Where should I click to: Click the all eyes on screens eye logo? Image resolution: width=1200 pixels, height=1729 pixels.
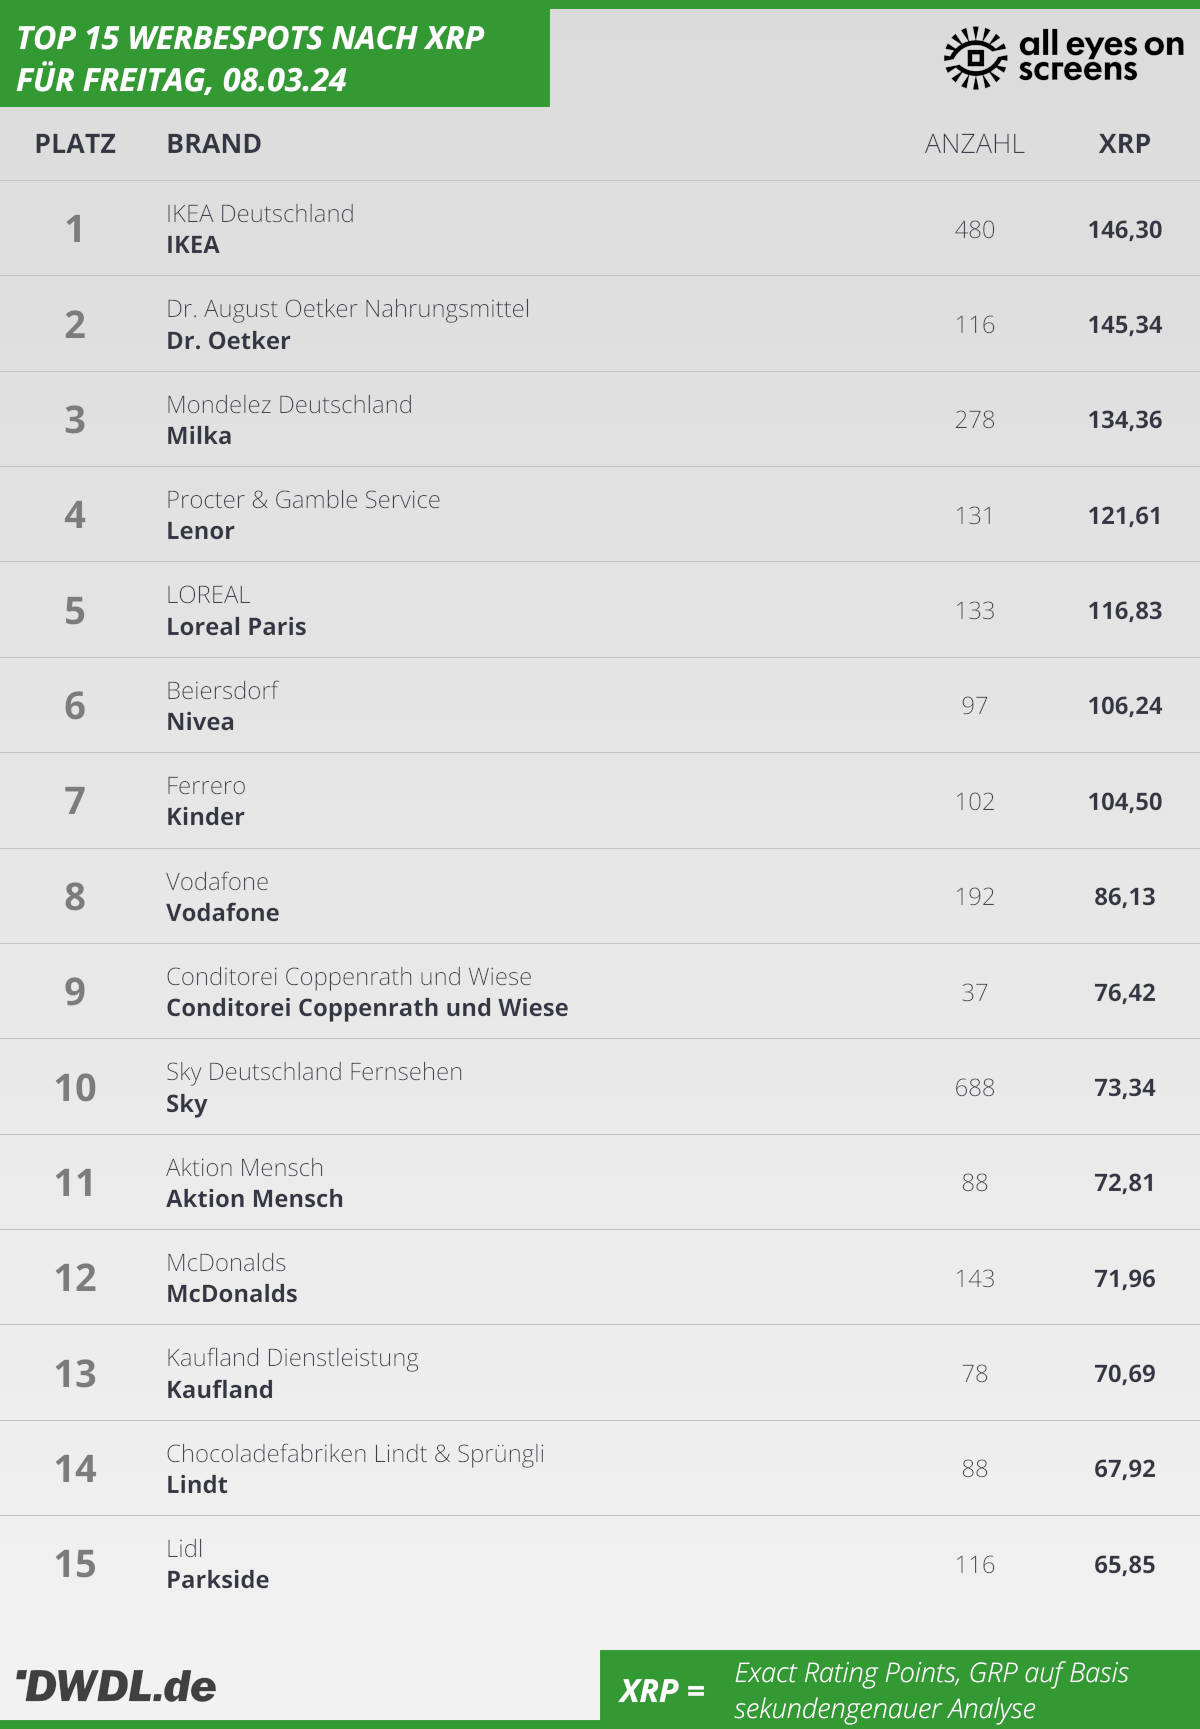click(975, 58)
